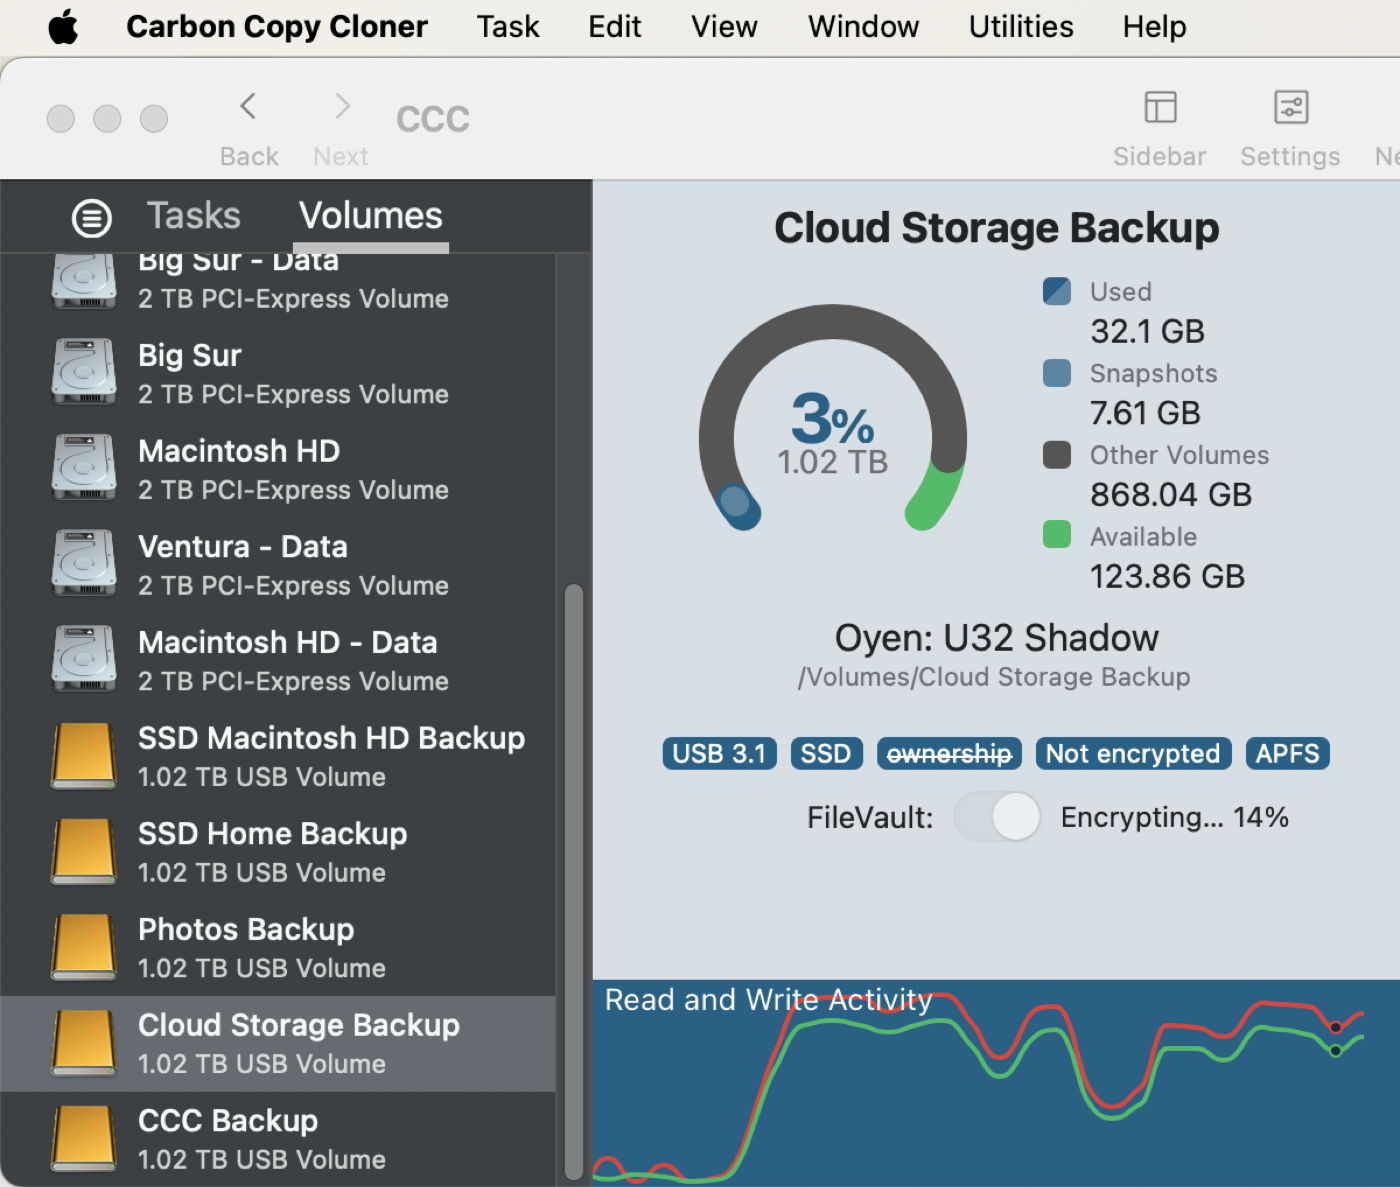Open the Apple menu

point(63,26)
